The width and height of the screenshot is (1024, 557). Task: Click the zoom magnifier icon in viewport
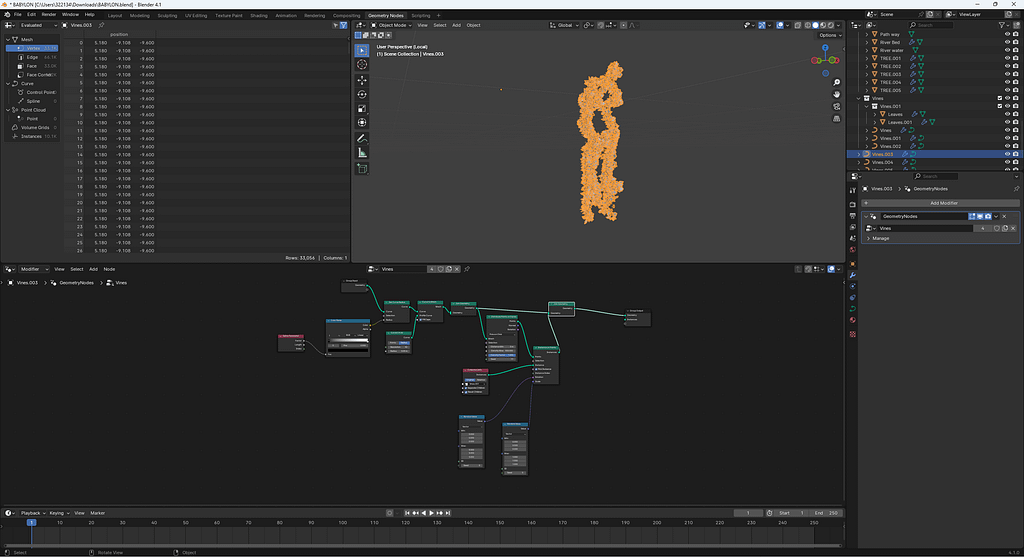836,82
